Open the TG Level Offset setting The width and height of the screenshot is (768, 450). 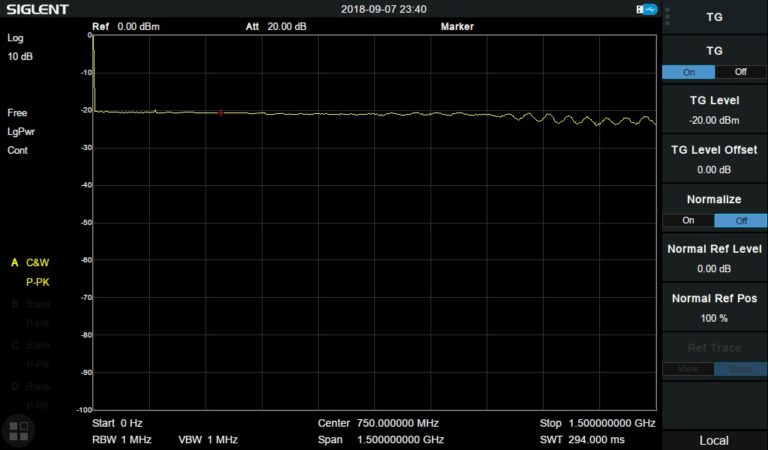[x=714, y=159]
